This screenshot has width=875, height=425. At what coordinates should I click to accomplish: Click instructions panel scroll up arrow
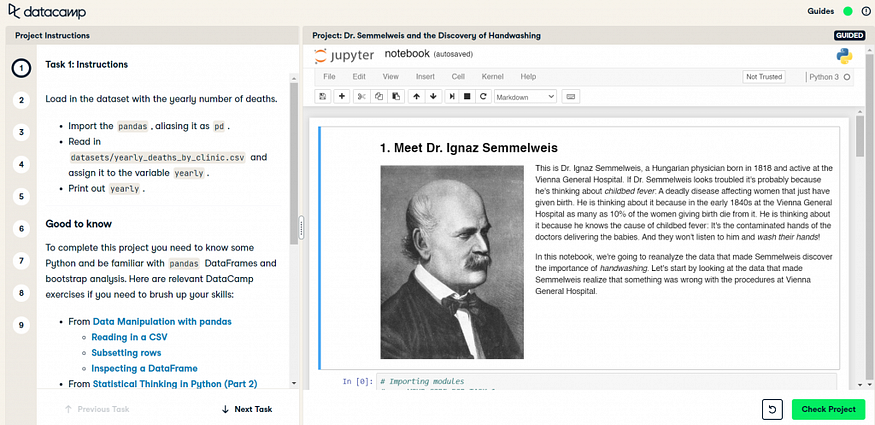294,77
